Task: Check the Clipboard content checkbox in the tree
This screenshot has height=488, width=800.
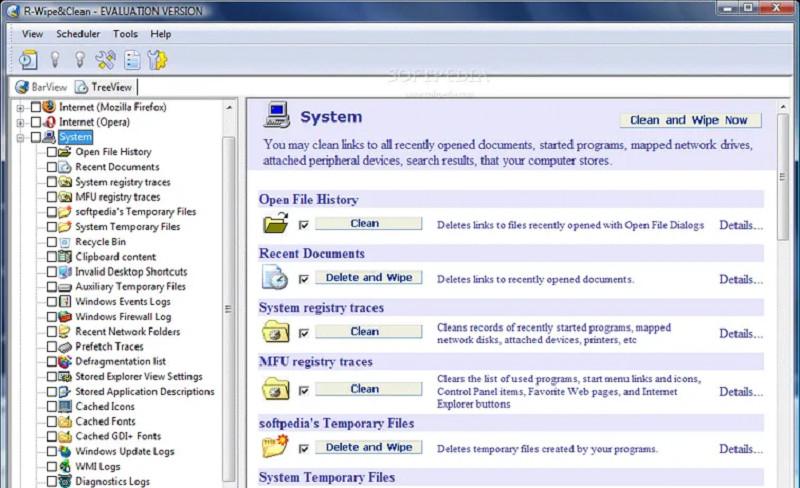Action: click(52, 257)
